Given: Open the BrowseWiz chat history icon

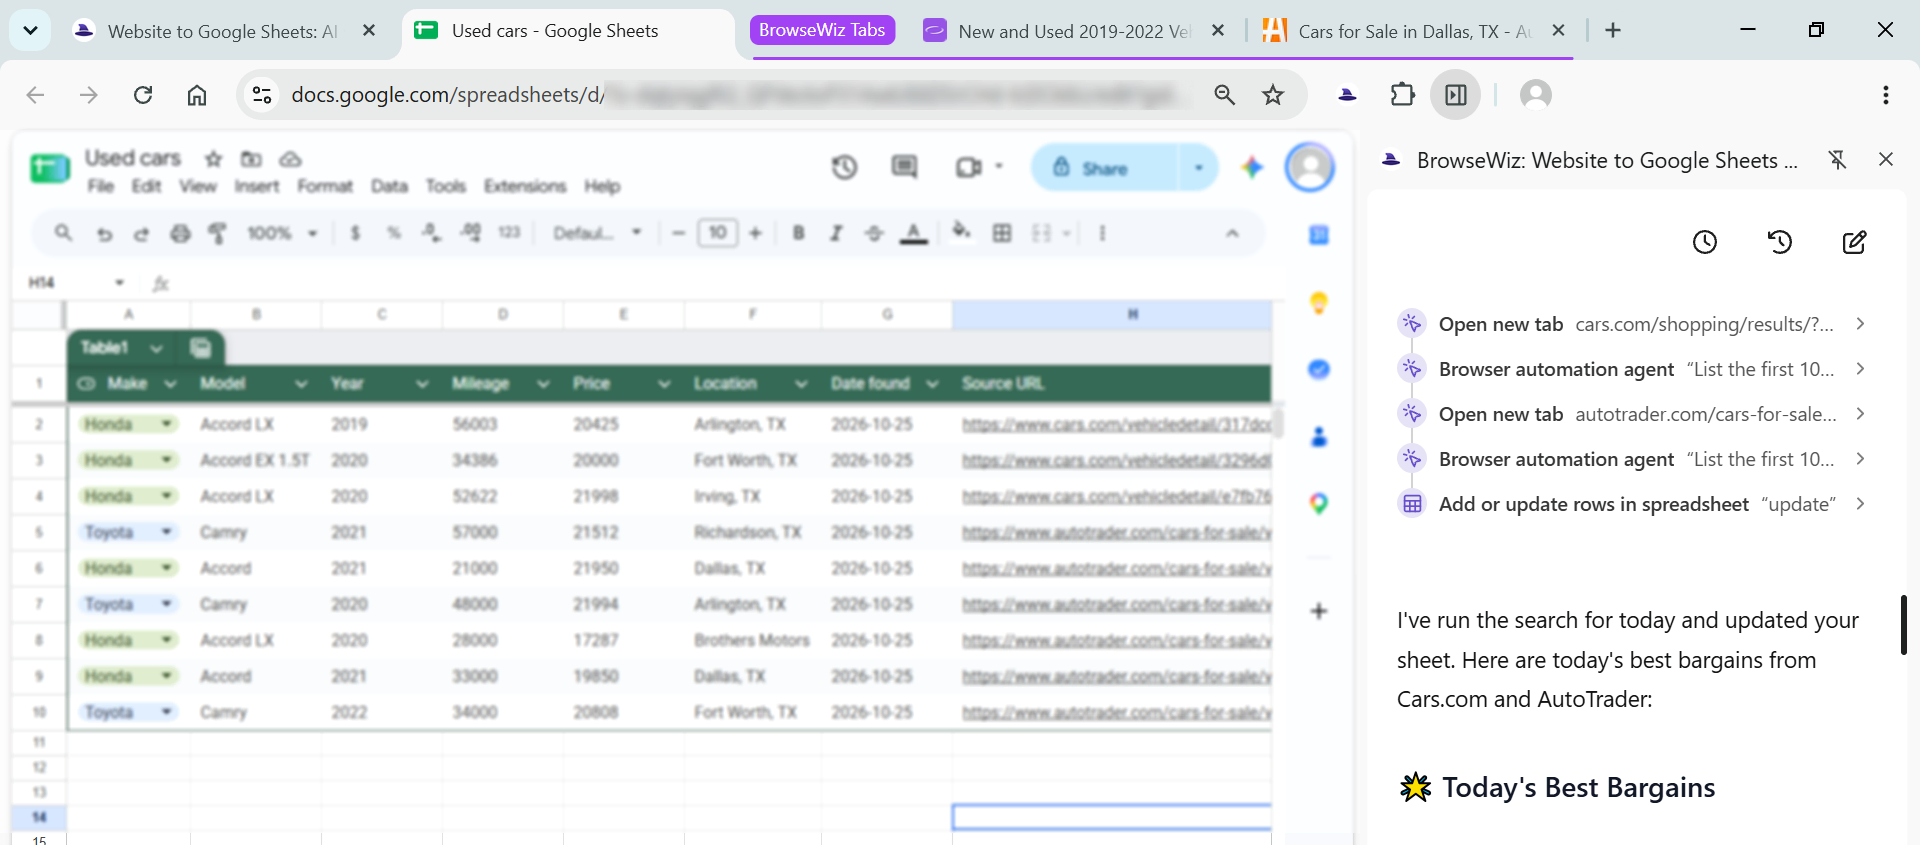Looking at the screenshot, I should coord(1780,242).
